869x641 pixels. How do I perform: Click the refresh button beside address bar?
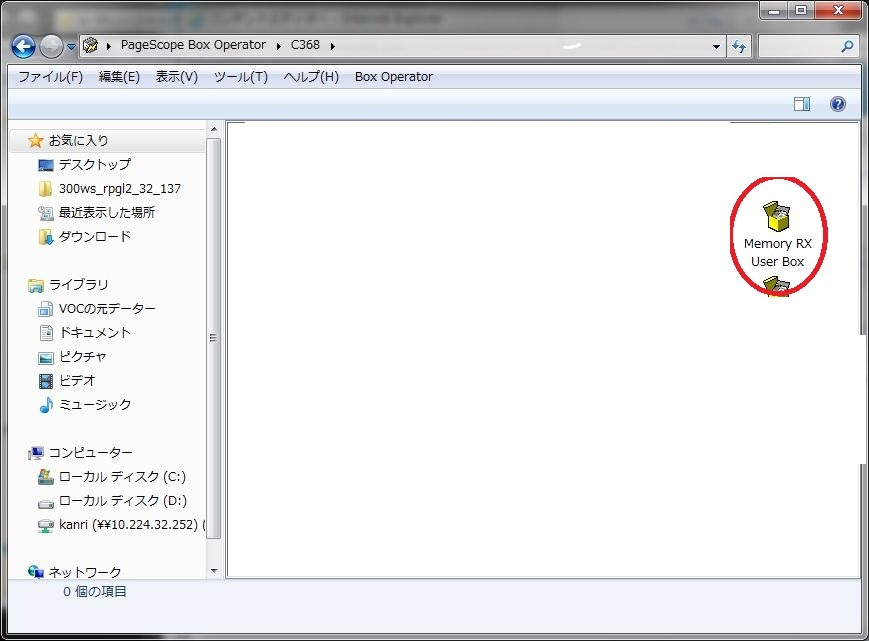point(739,46)
